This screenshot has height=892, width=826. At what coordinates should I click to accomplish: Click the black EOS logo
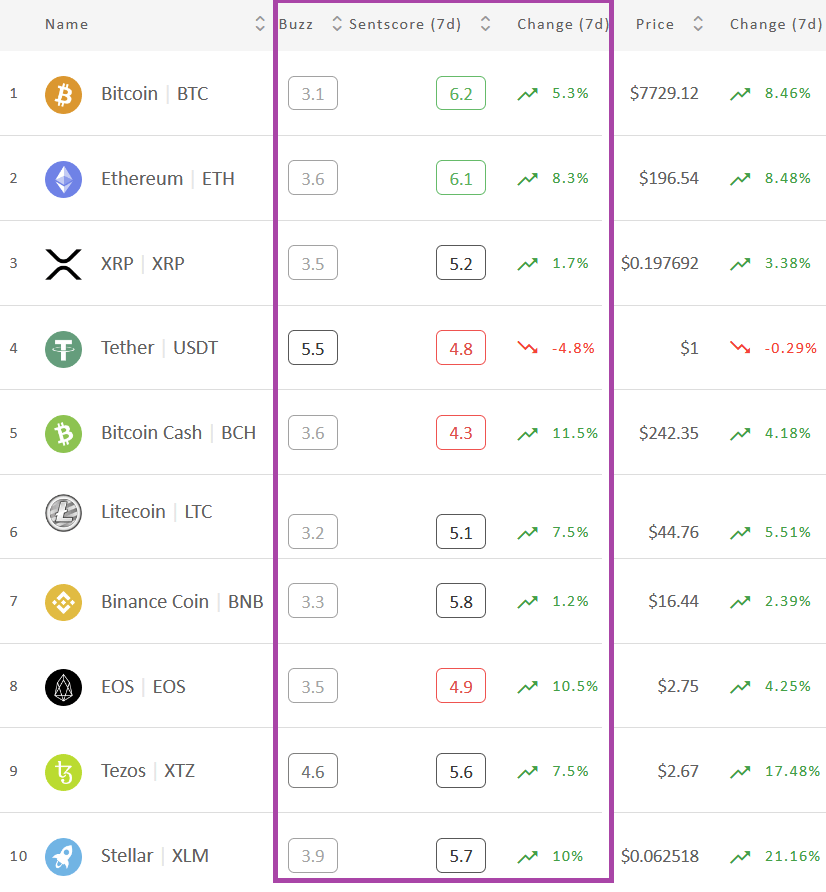click(63, 687)
